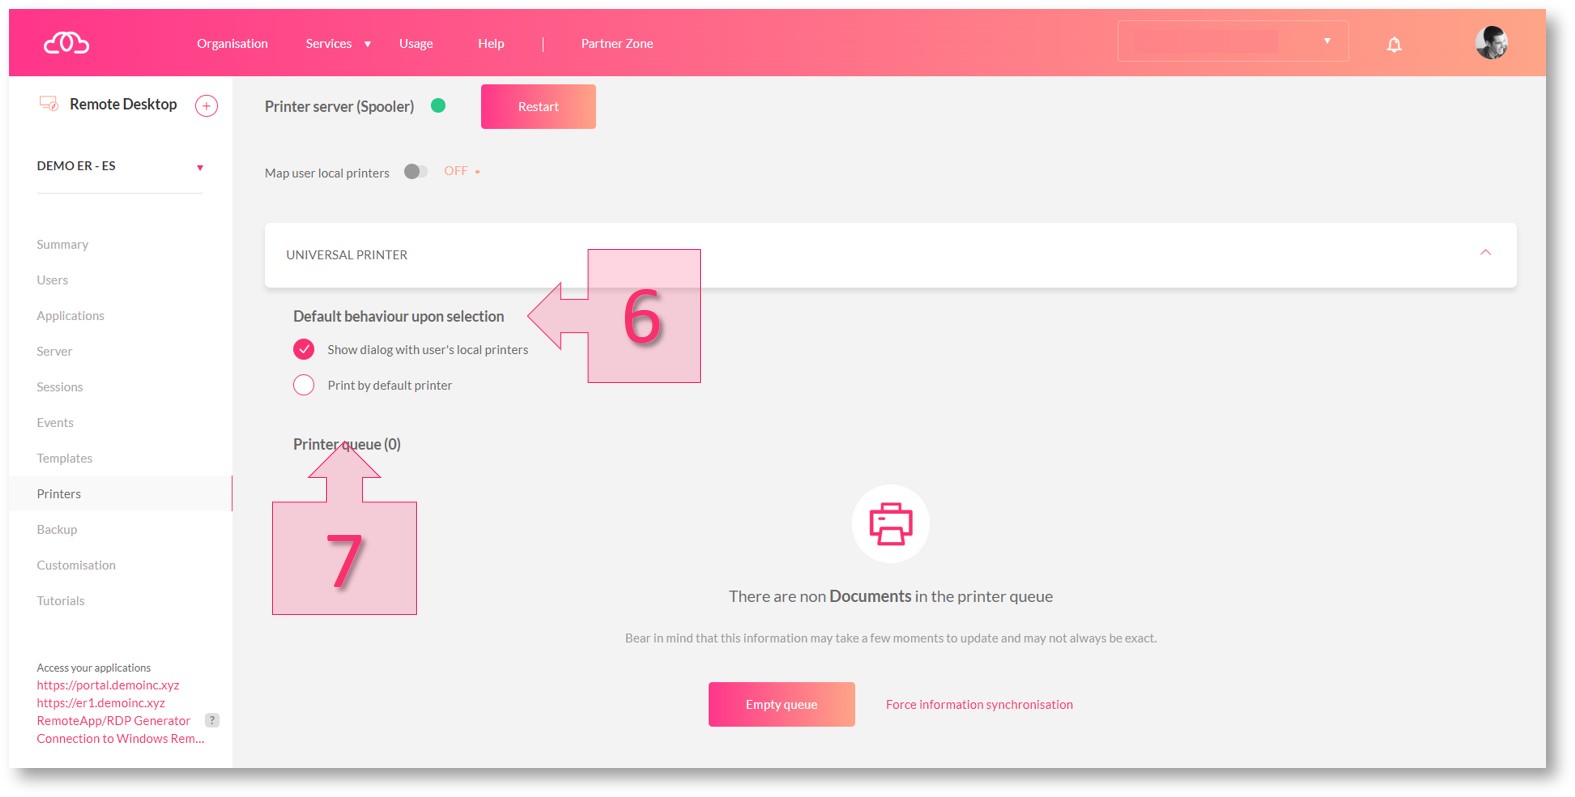Open https://portal.demoinc.xyz link
Viewport: 1575px width, 797px height.
tap(108, 685)
